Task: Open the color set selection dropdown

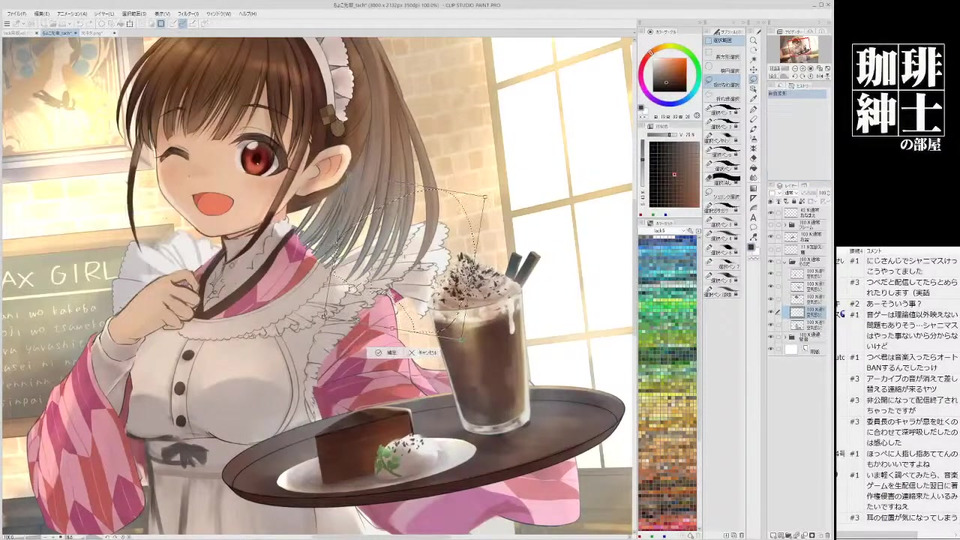Action: (x=664, y=230)
